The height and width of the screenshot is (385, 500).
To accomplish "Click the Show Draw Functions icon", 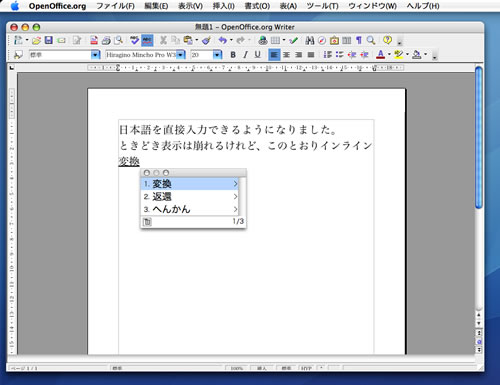I will coord(293,40).
